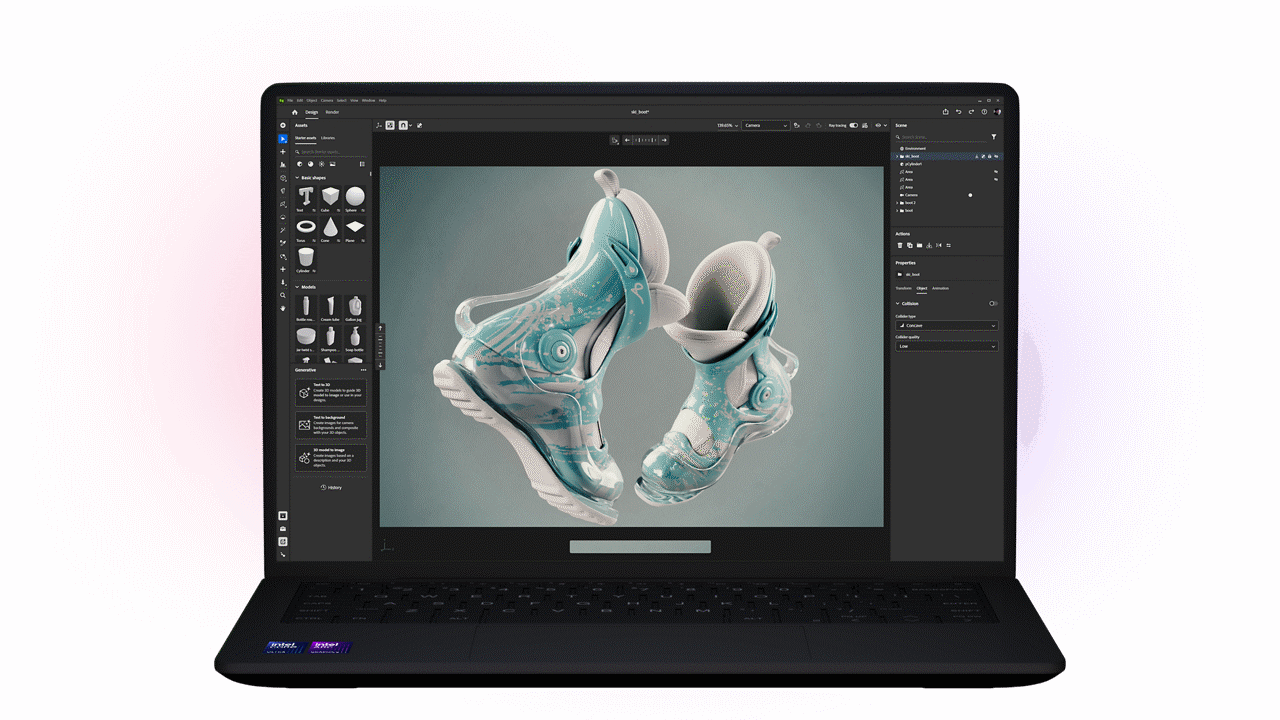The image size is (1280, 720).
Task: Click the help info icon
Action: (x=984, y=112)
